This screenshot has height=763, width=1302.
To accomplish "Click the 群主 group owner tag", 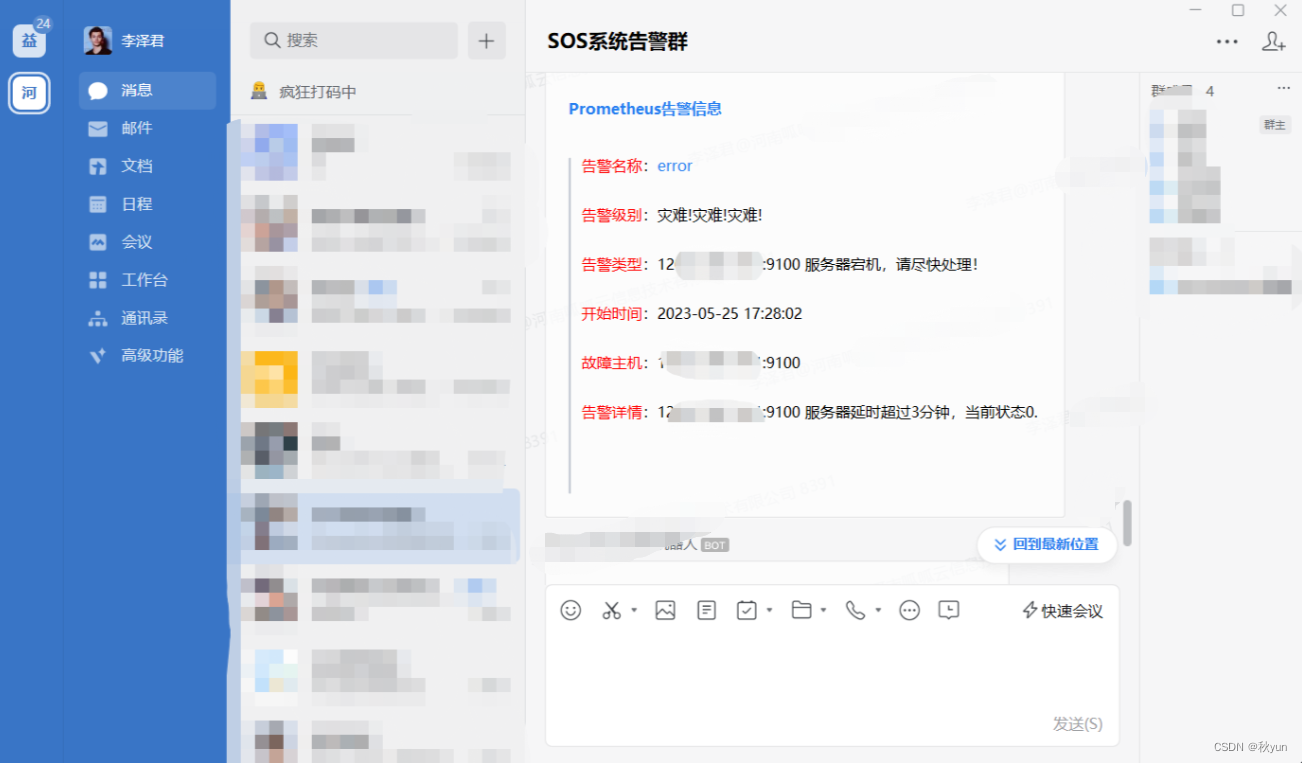I will [x=1274, y=125].
